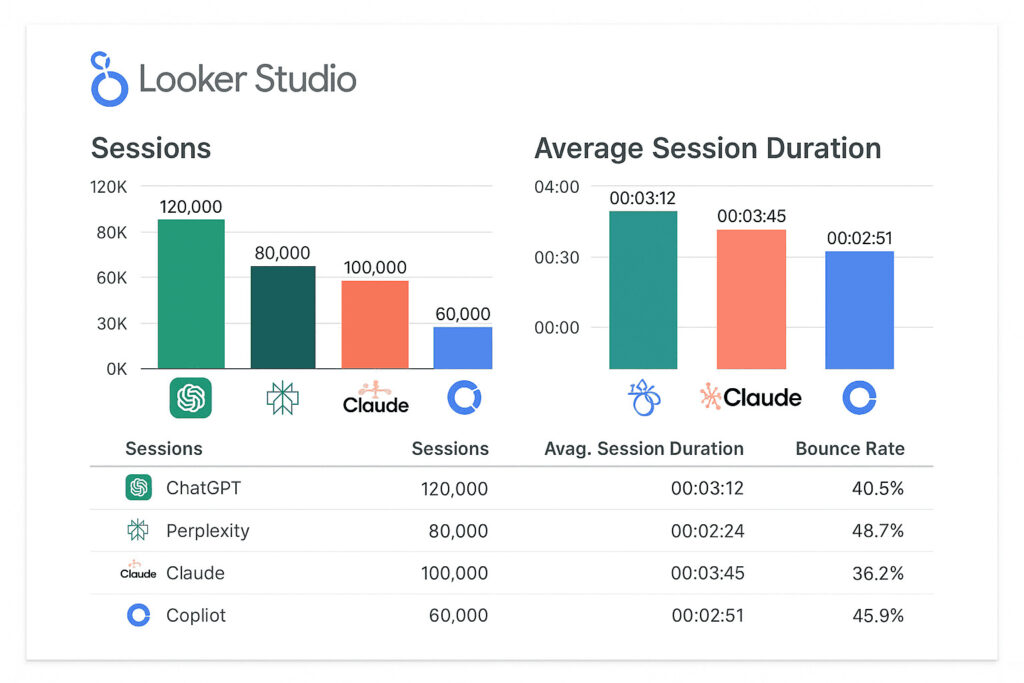Screen dimensions: 1024x683
Task: Select the ChatGPT name in the table
Action: point(203,488)
